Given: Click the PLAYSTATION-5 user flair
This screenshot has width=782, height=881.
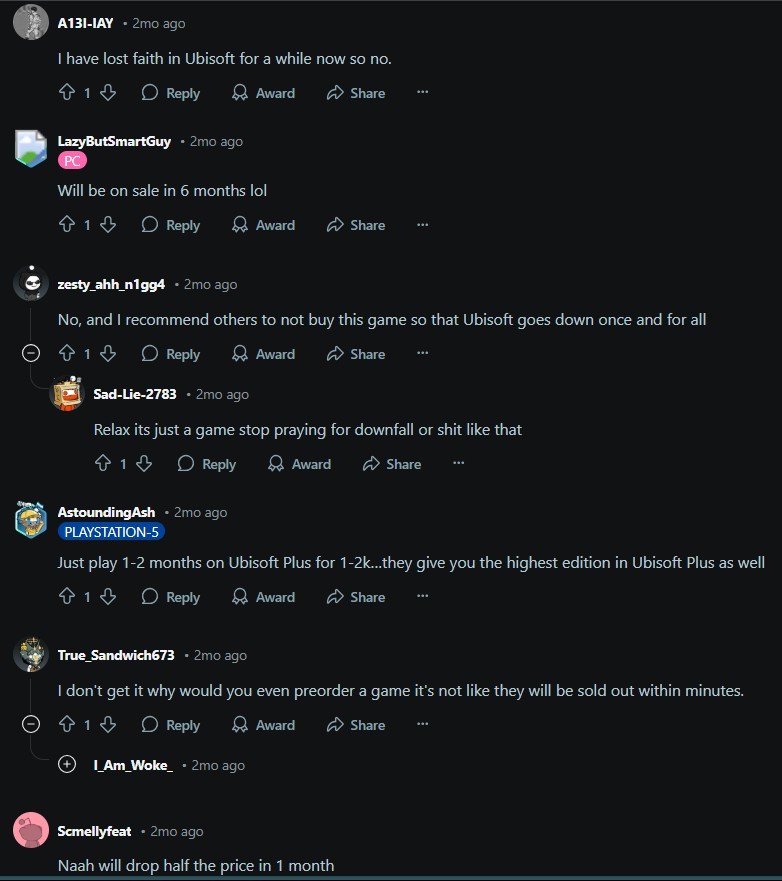Looking at the screenshot, I should point(111,532).
